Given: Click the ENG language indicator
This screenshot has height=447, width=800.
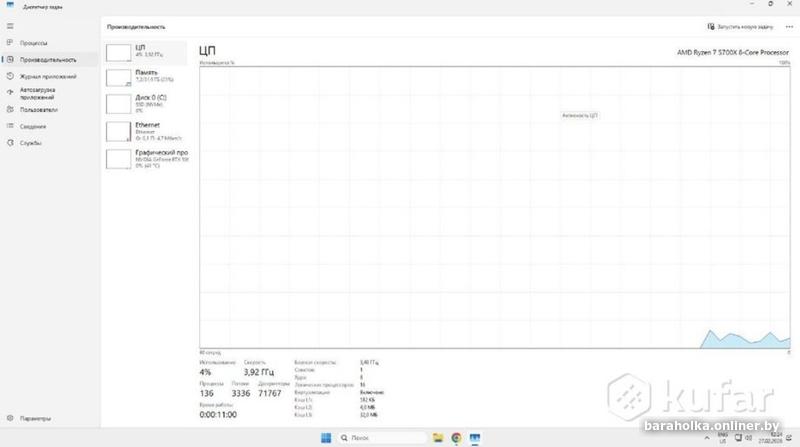Looking at the screenshot, I should pyautogui.click(x=722, y=438).
